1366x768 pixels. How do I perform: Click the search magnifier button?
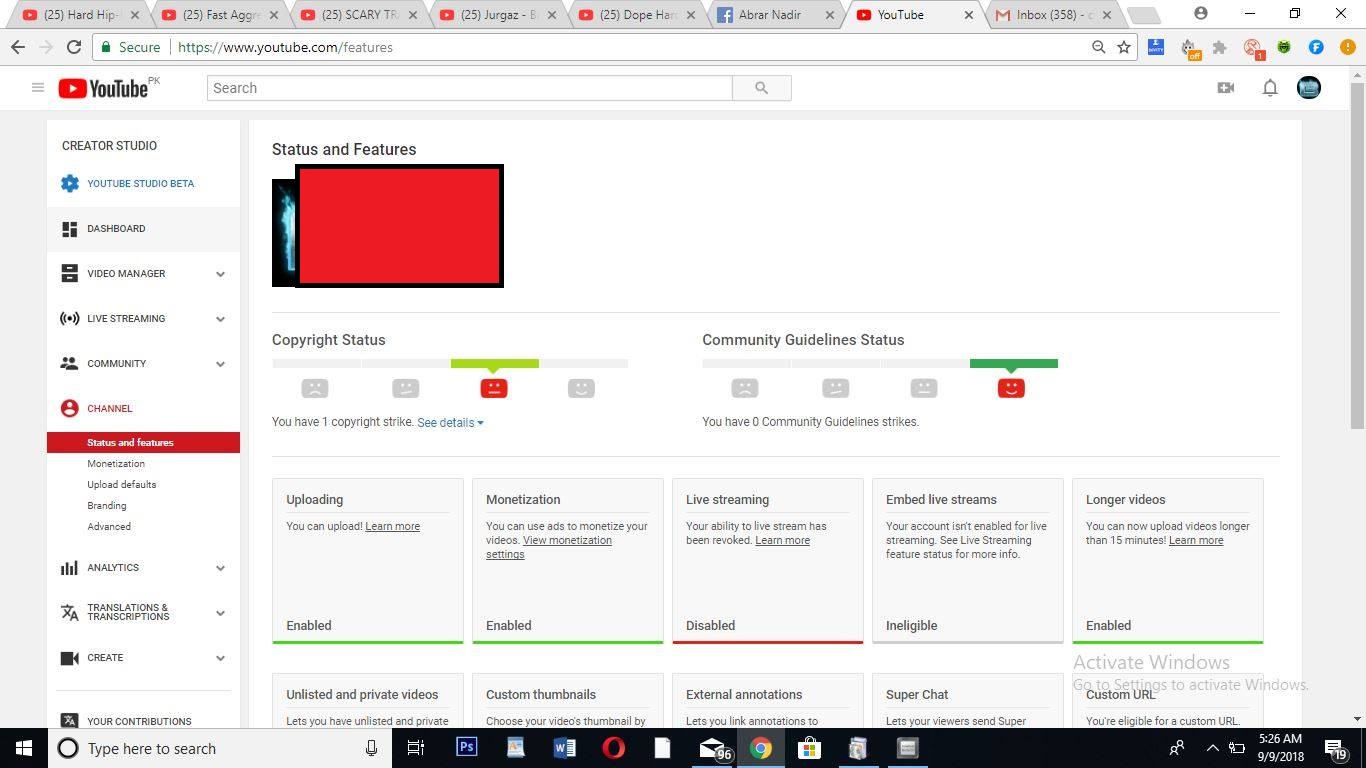761,88
